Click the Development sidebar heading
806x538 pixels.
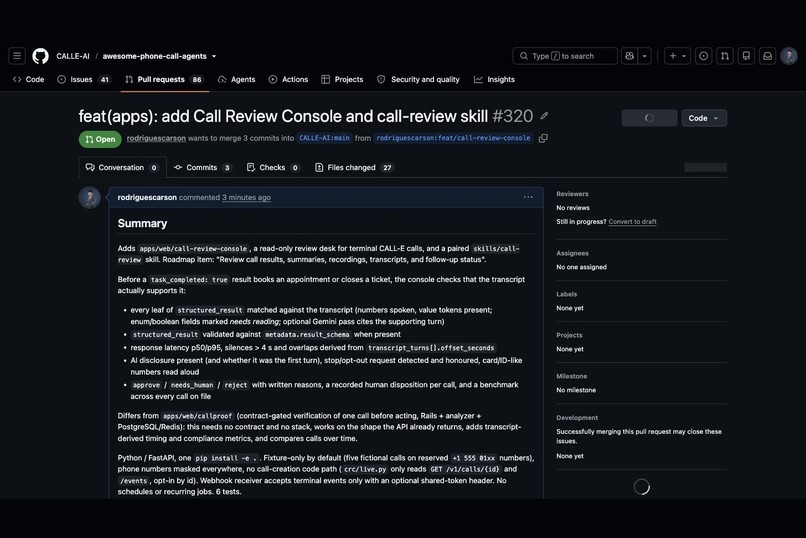(x=577, y=418)
